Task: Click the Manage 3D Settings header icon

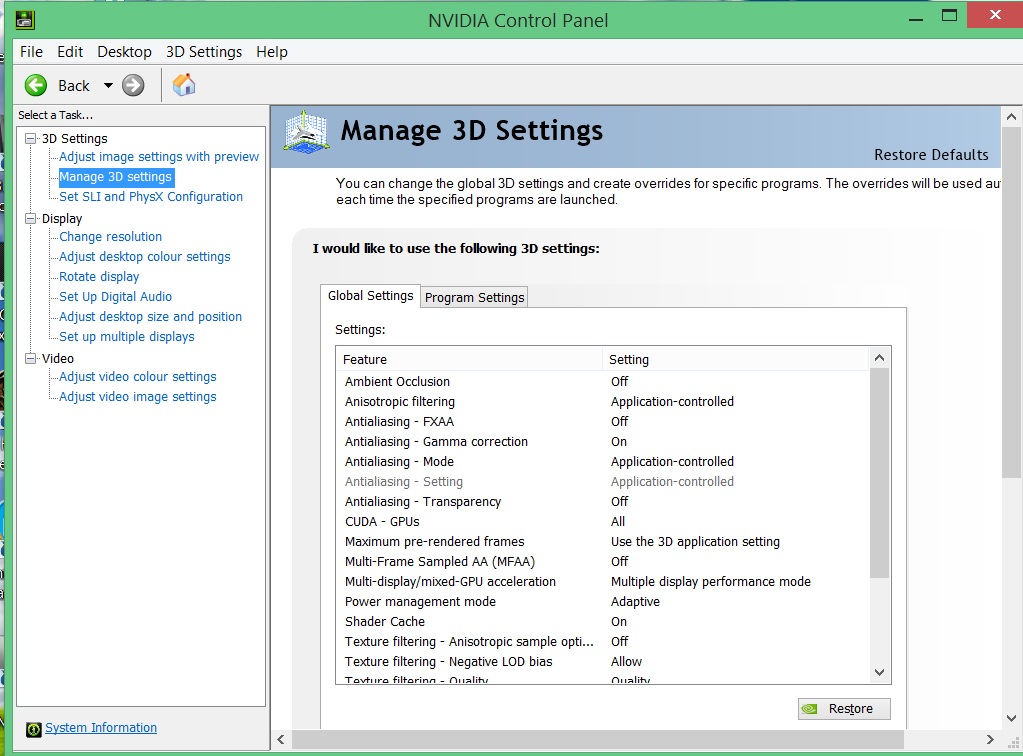Action: click(305, 132)
